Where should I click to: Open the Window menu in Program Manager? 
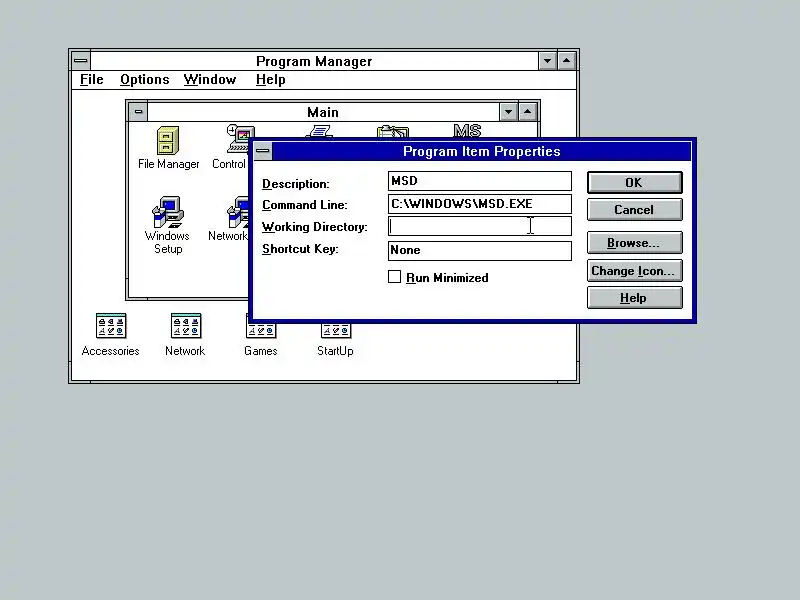[210, 80]
